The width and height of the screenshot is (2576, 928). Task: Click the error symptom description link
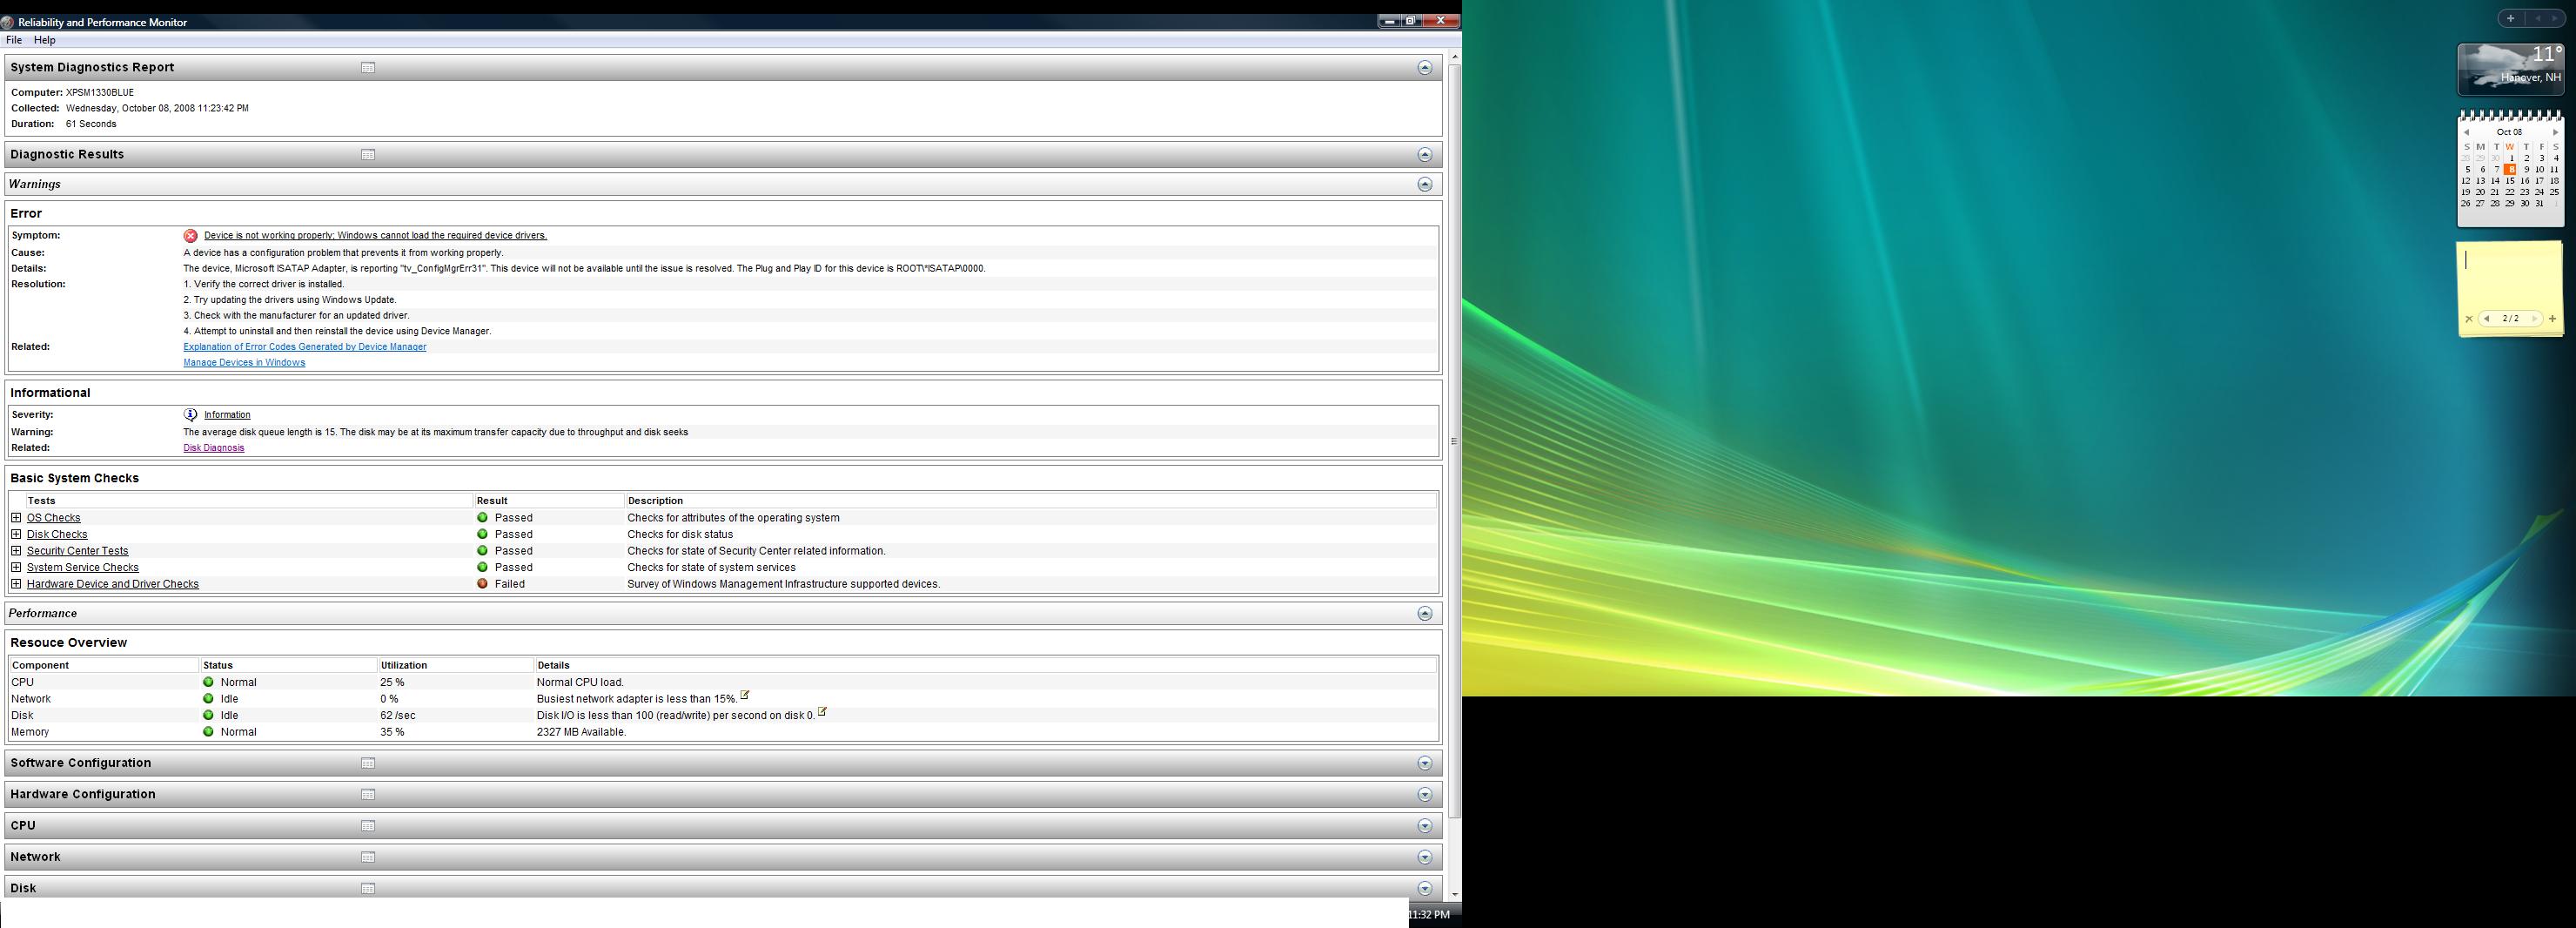tap(375, 236)
